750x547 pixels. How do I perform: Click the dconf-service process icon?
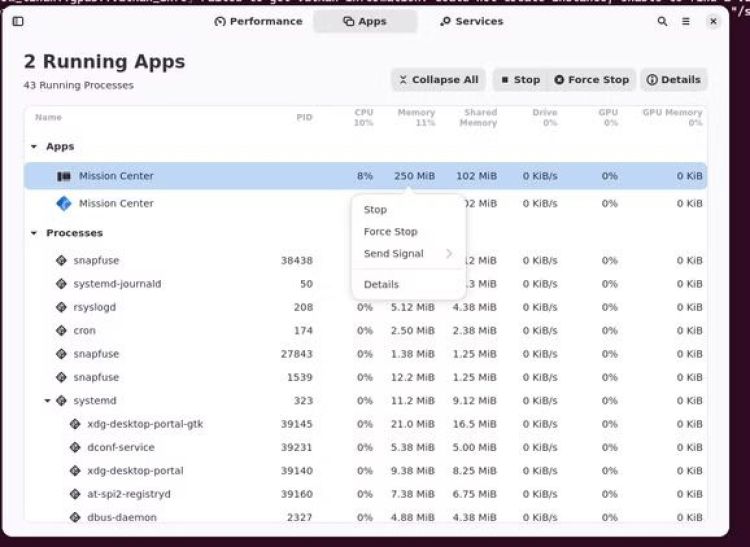pyautogui.click(x=75, y=447)
